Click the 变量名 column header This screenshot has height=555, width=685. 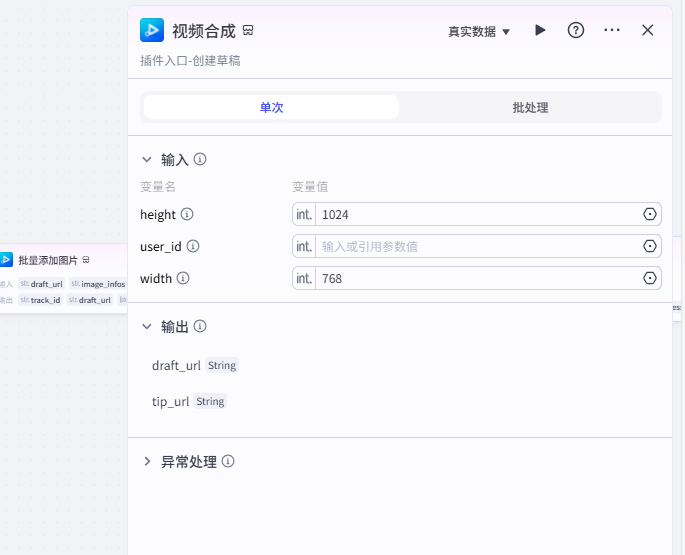pos(158,187)
